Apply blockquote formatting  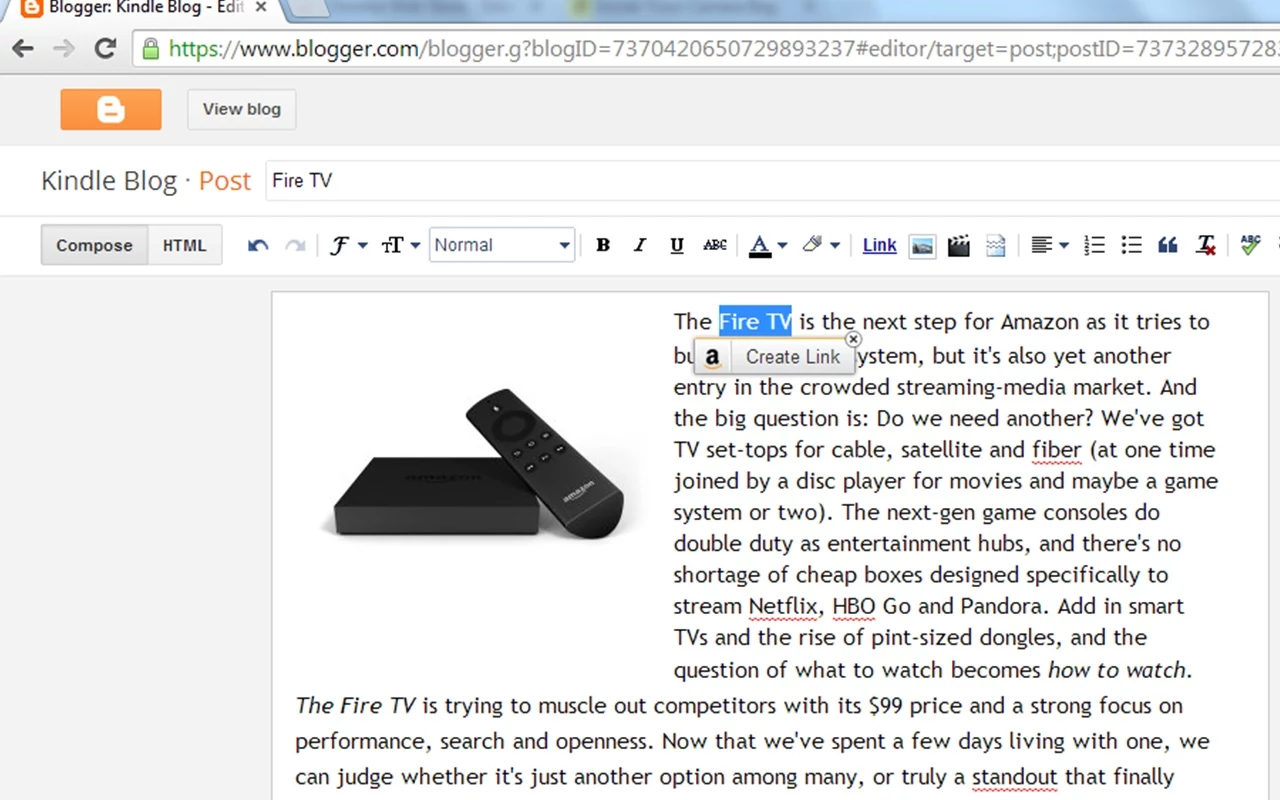(x=1168, y=245)
